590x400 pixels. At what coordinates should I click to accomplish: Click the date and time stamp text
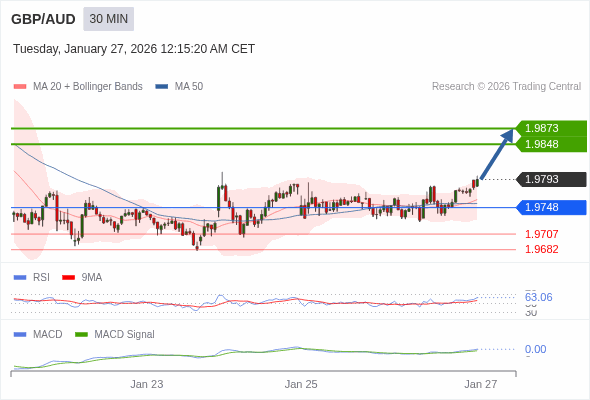tap(134, 49)
